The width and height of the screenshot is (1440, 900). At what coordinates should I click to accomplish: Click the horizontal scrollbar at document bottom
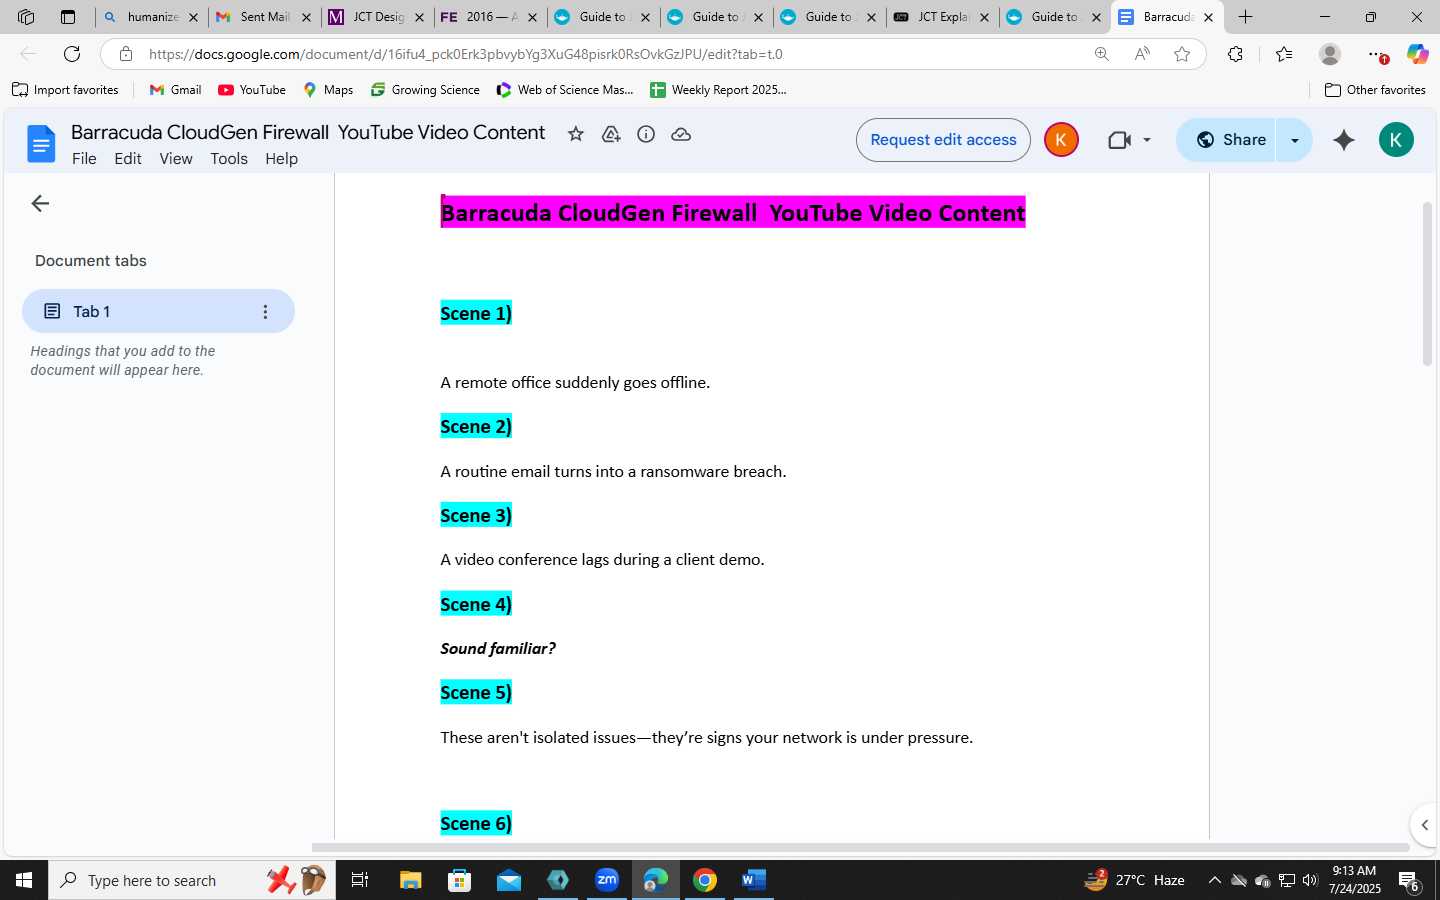click(860, 847)
